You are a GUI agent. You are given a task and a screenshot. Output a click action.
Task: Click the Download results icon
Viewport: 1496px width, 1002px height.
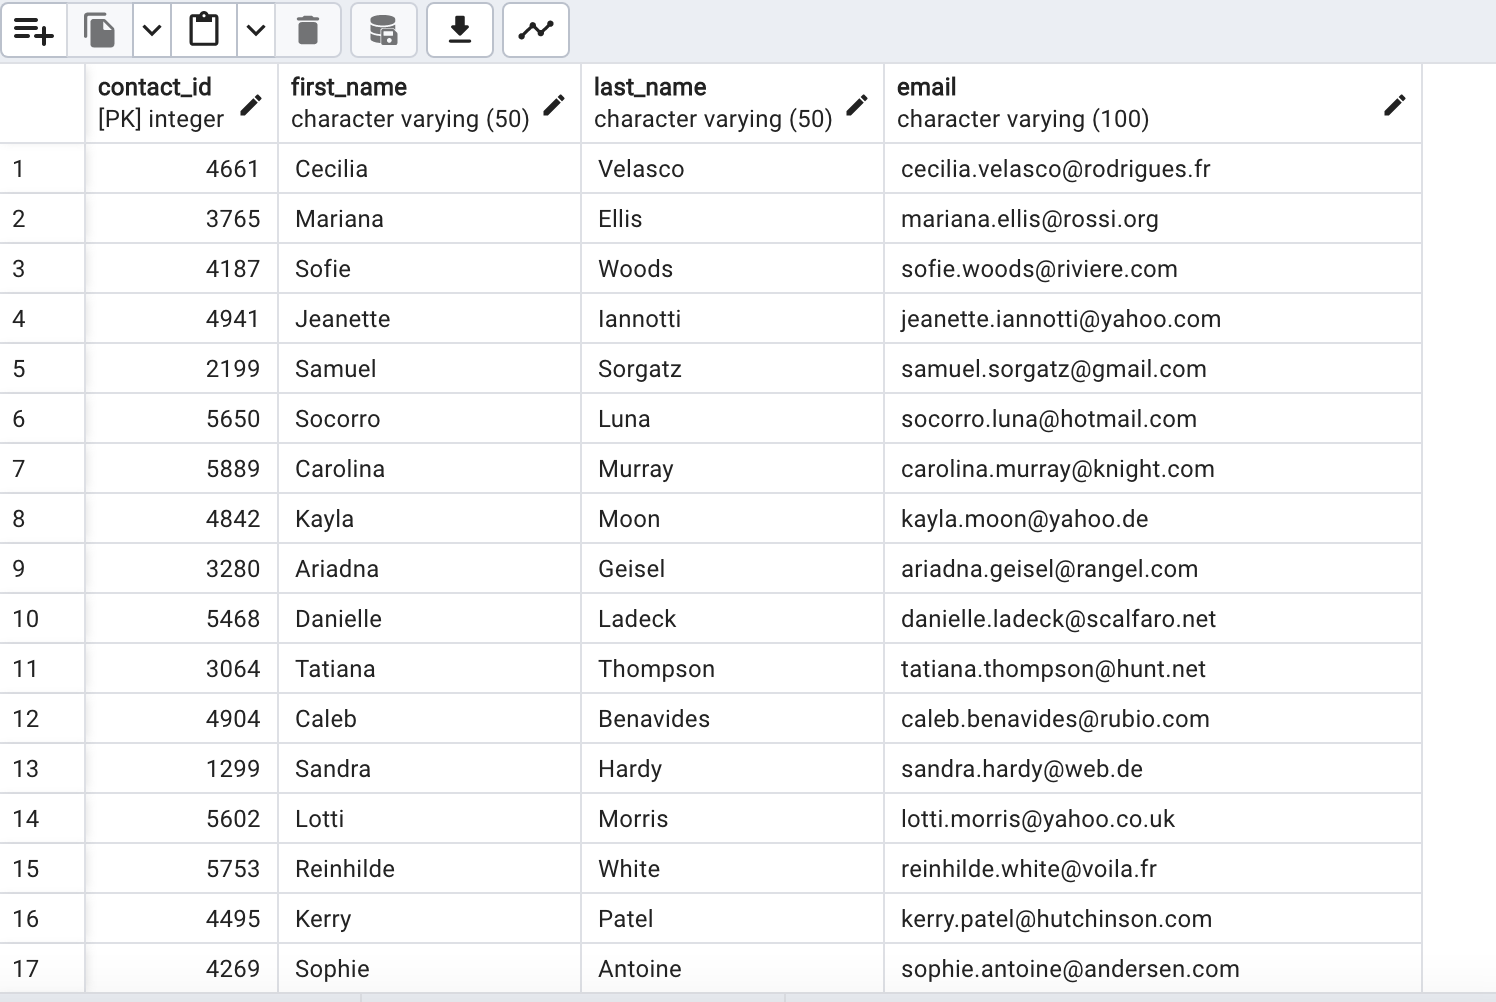click(x=460, y=30)
